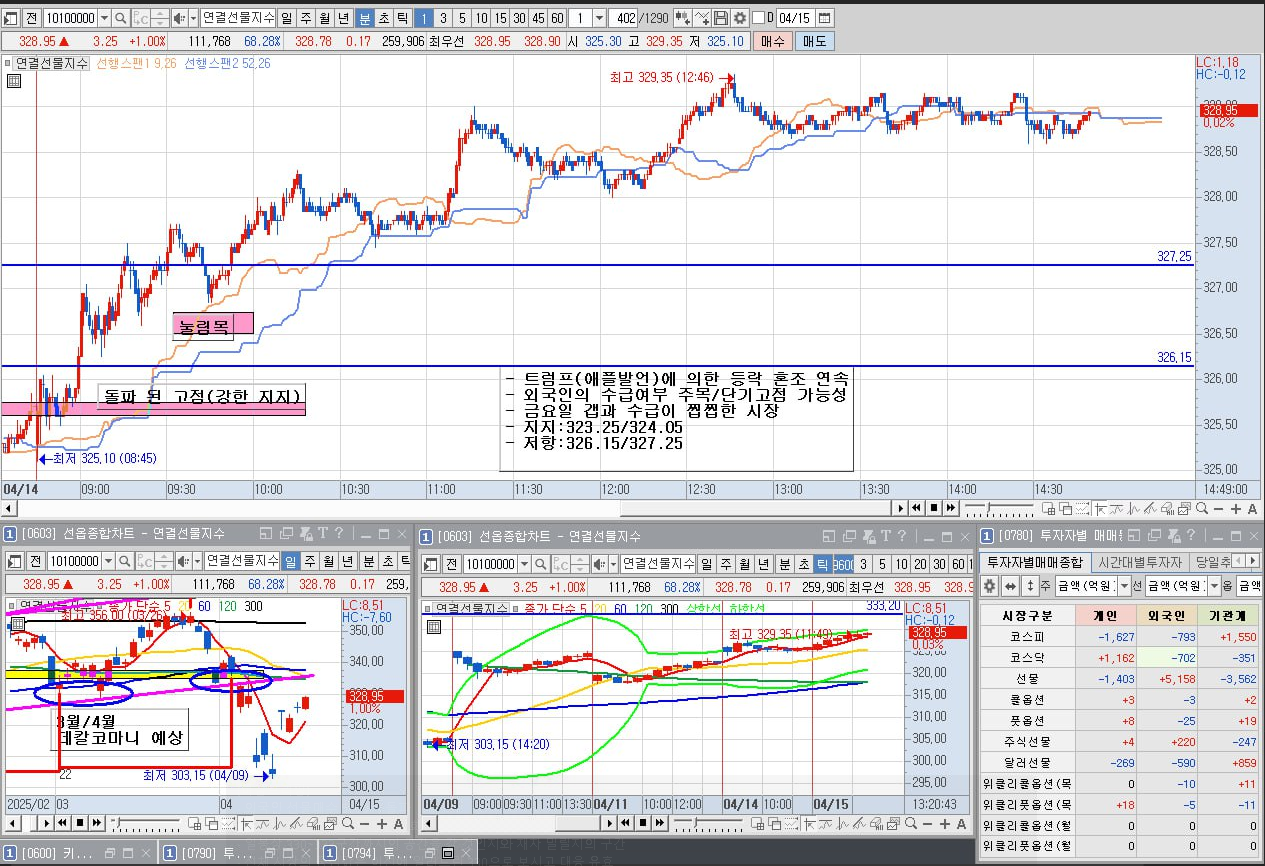Save chart with the floppy disk icon
This screenshot has width=1265, height=866.
click(x=720, y=18)
